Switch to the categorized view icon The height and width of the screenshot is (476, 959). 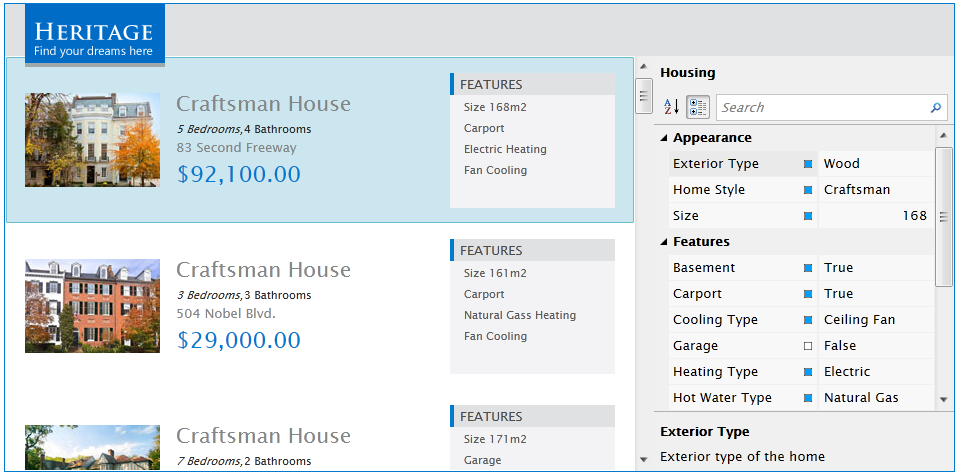pos(698,107)
